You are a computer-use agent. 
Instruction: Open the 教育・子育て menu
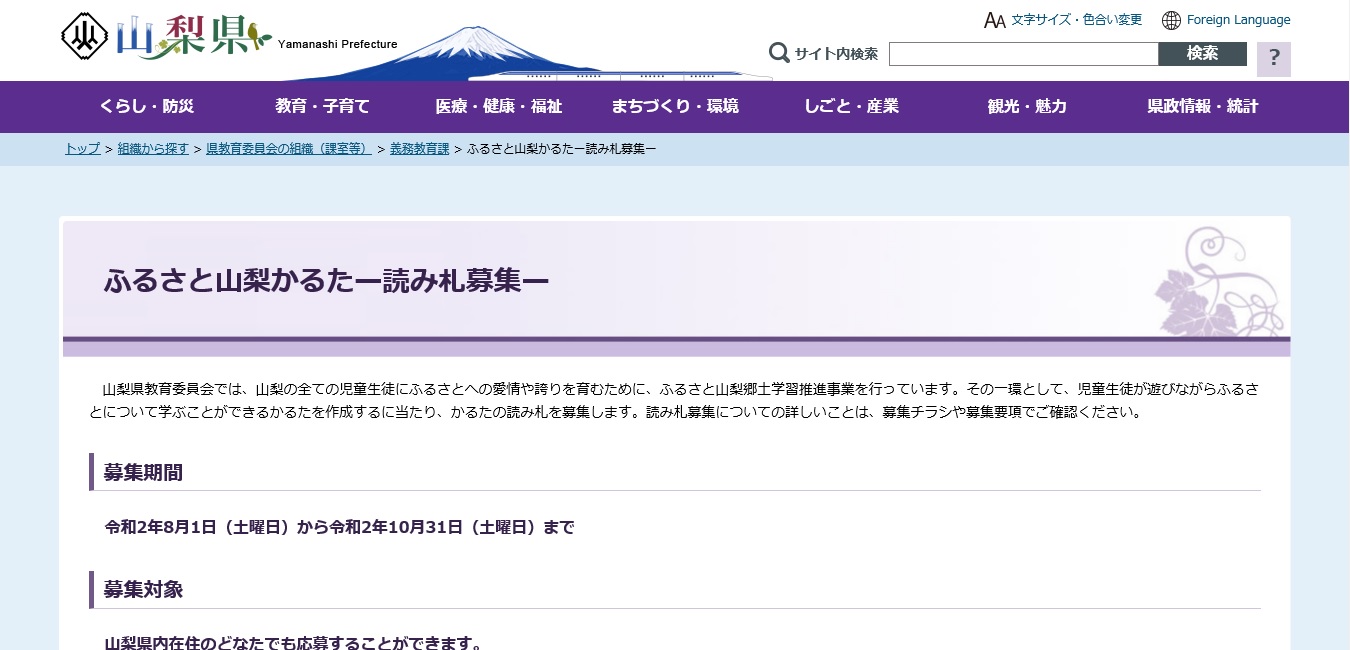[x=322, y=106]
